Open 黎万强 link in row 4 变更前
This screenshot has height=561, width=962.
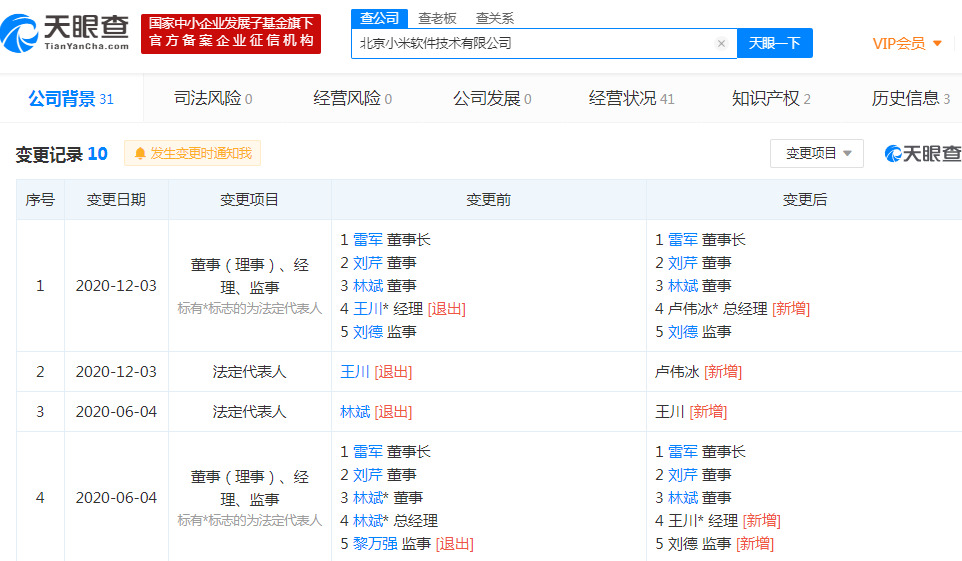click(x=375, y=544)
